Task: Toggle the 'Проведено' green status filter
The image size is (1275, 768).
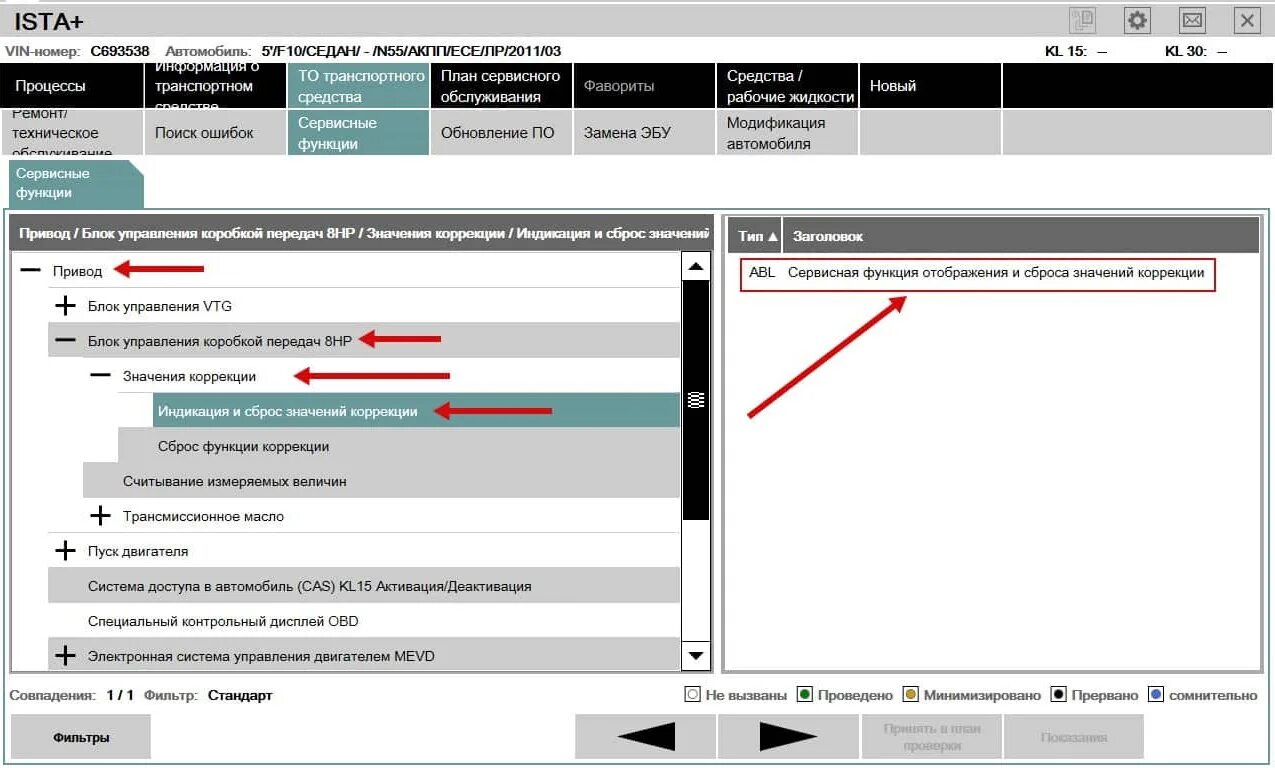Action: click(x=804, y=695)
